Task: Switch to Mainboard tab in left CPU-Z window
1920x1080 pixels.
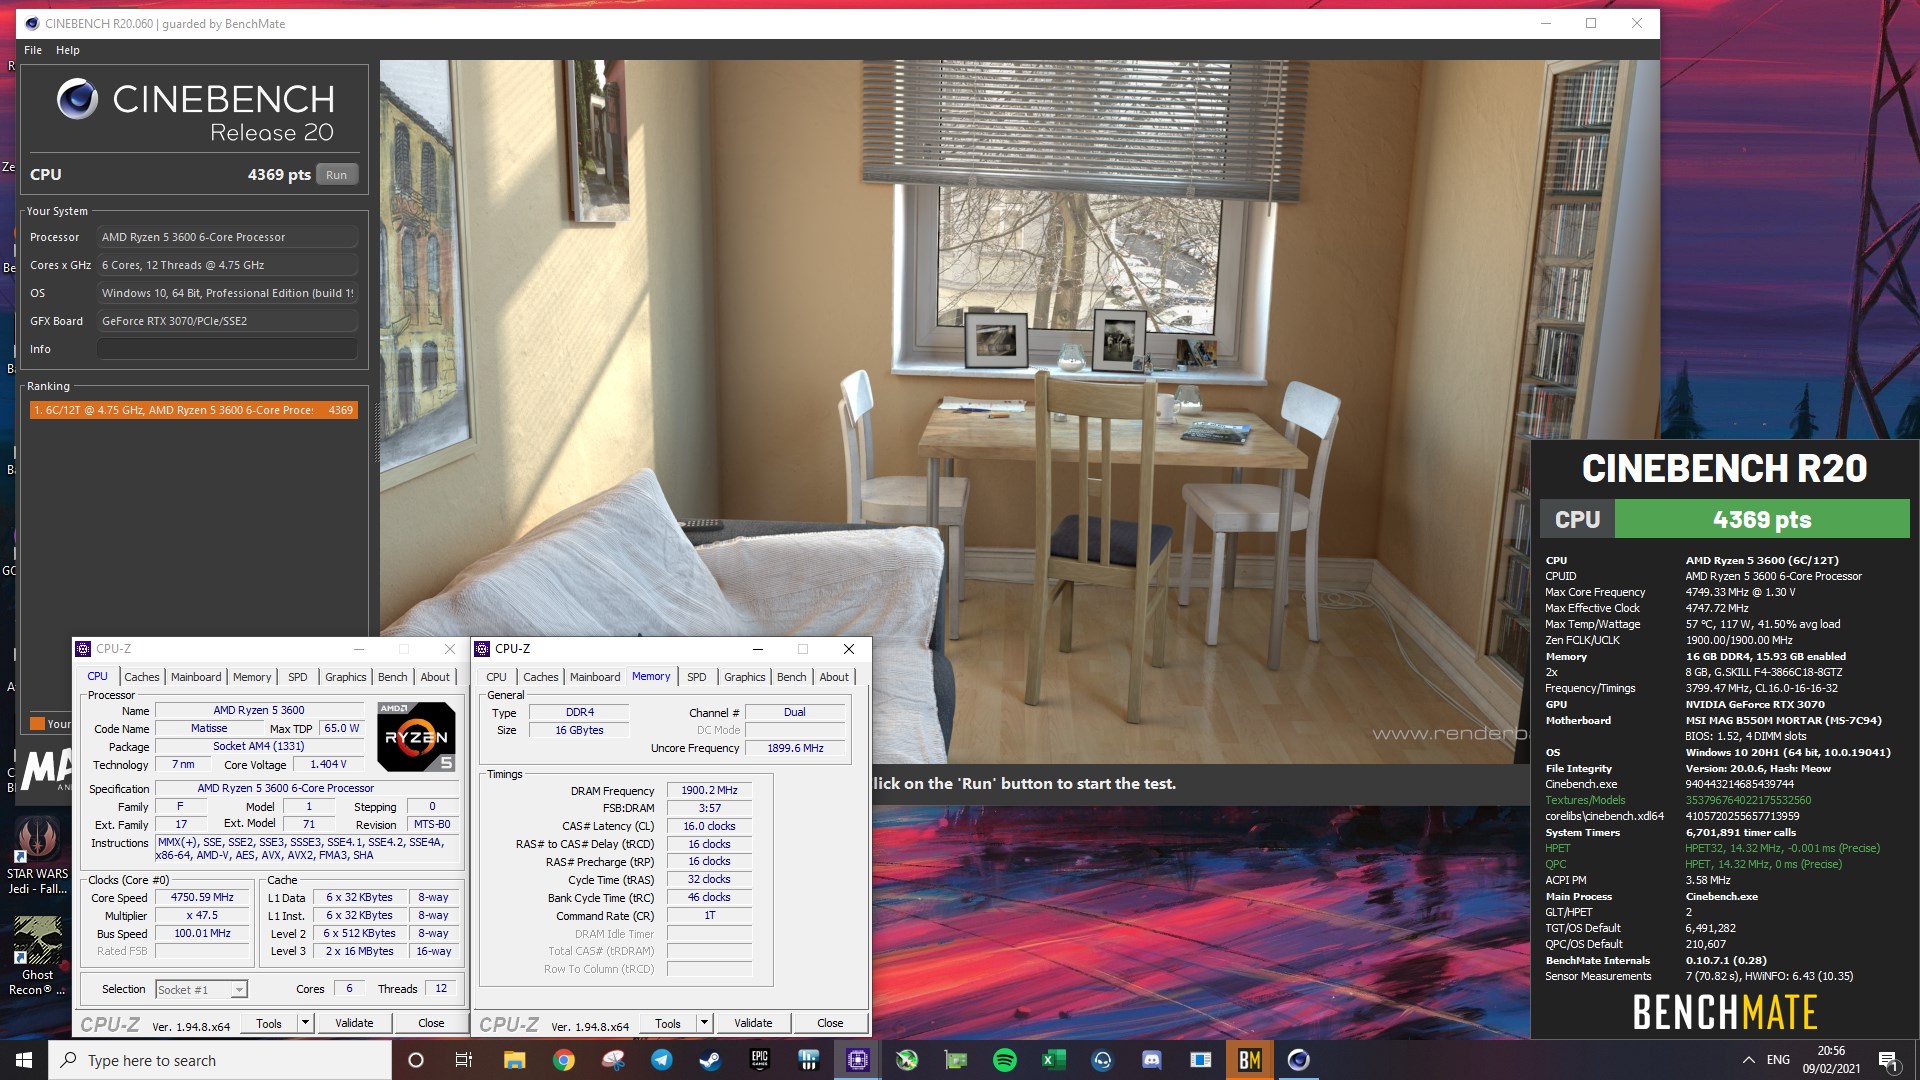Action: pos(196,677)
